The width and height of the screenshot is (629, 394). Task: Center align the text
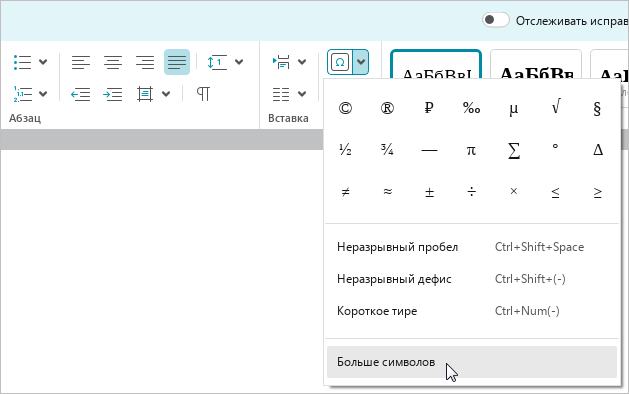[113, 62]
